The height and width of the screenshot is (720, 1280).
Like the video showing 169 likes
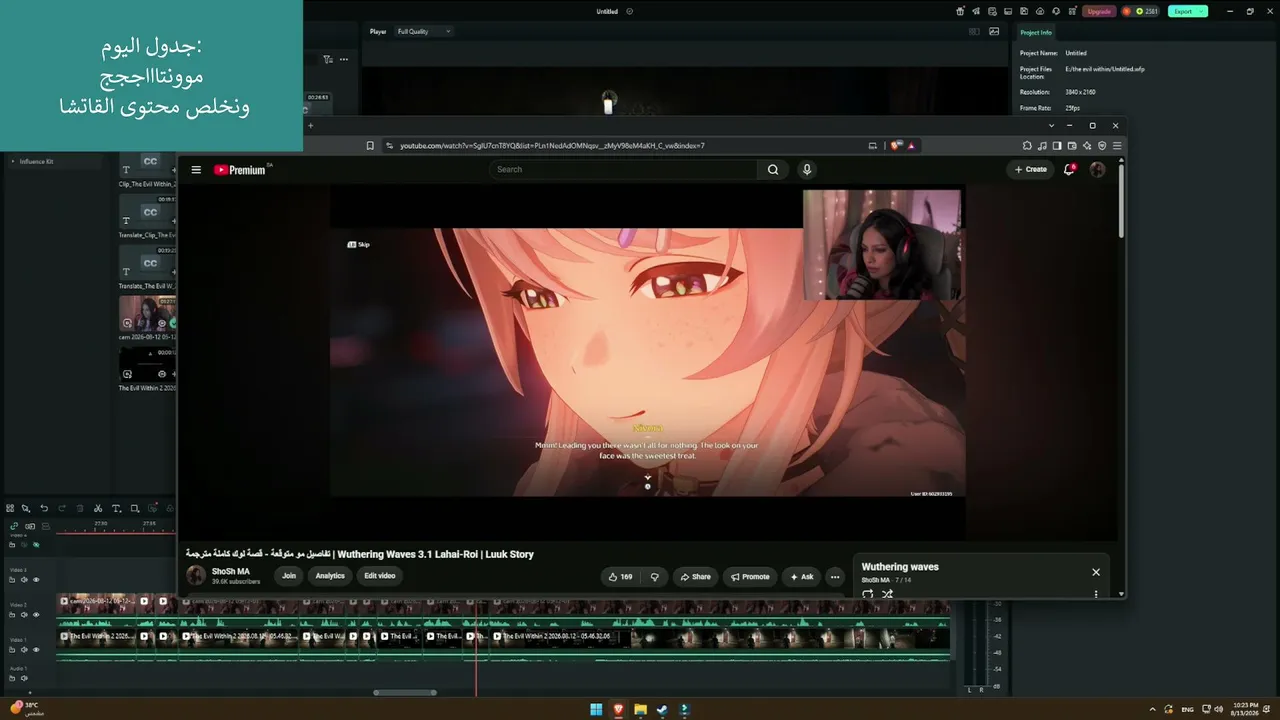pos(620,577)
